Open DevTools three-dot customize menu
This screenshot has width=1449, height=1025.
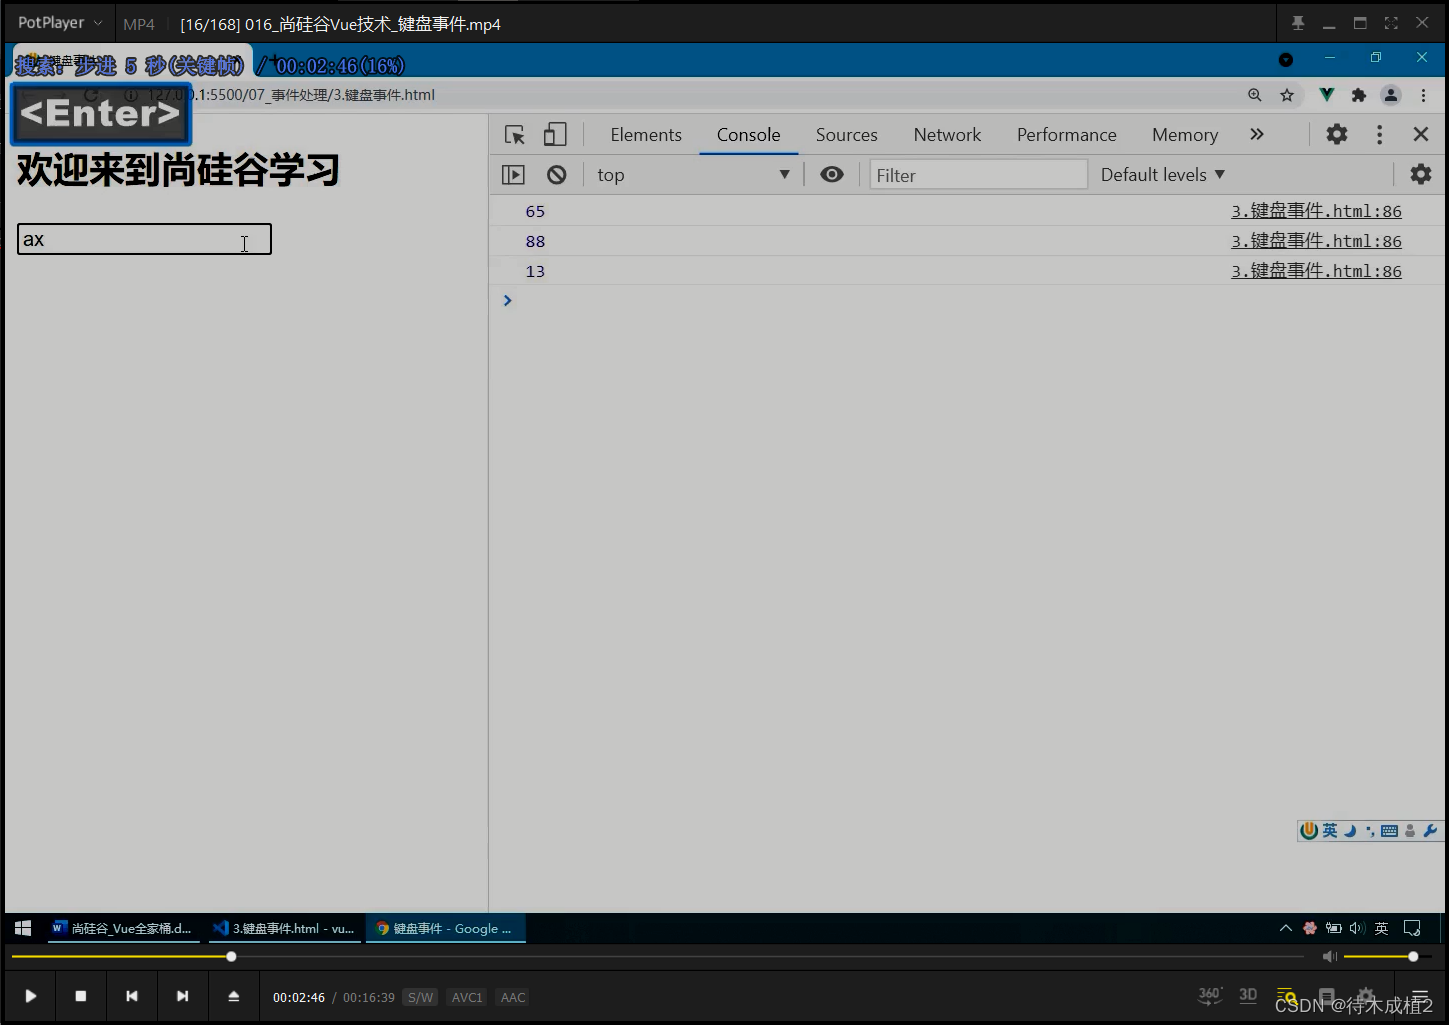(x=1379, y=134)
